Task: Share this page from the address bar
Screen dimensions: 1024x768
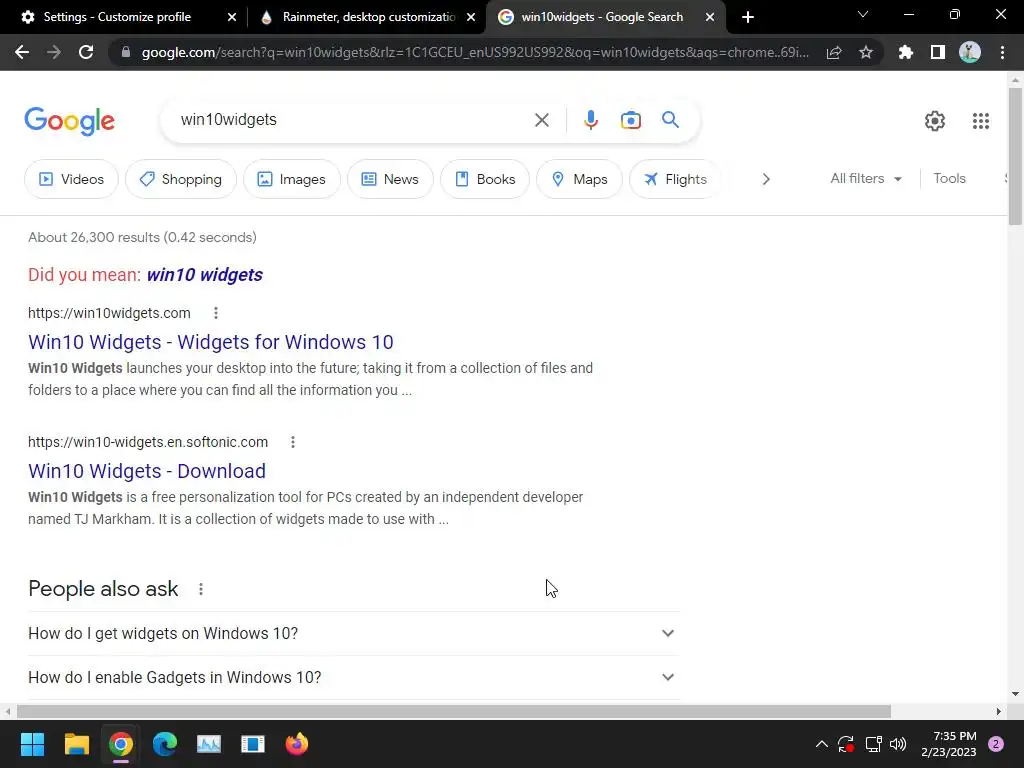Action: click(x=834, y=52)
